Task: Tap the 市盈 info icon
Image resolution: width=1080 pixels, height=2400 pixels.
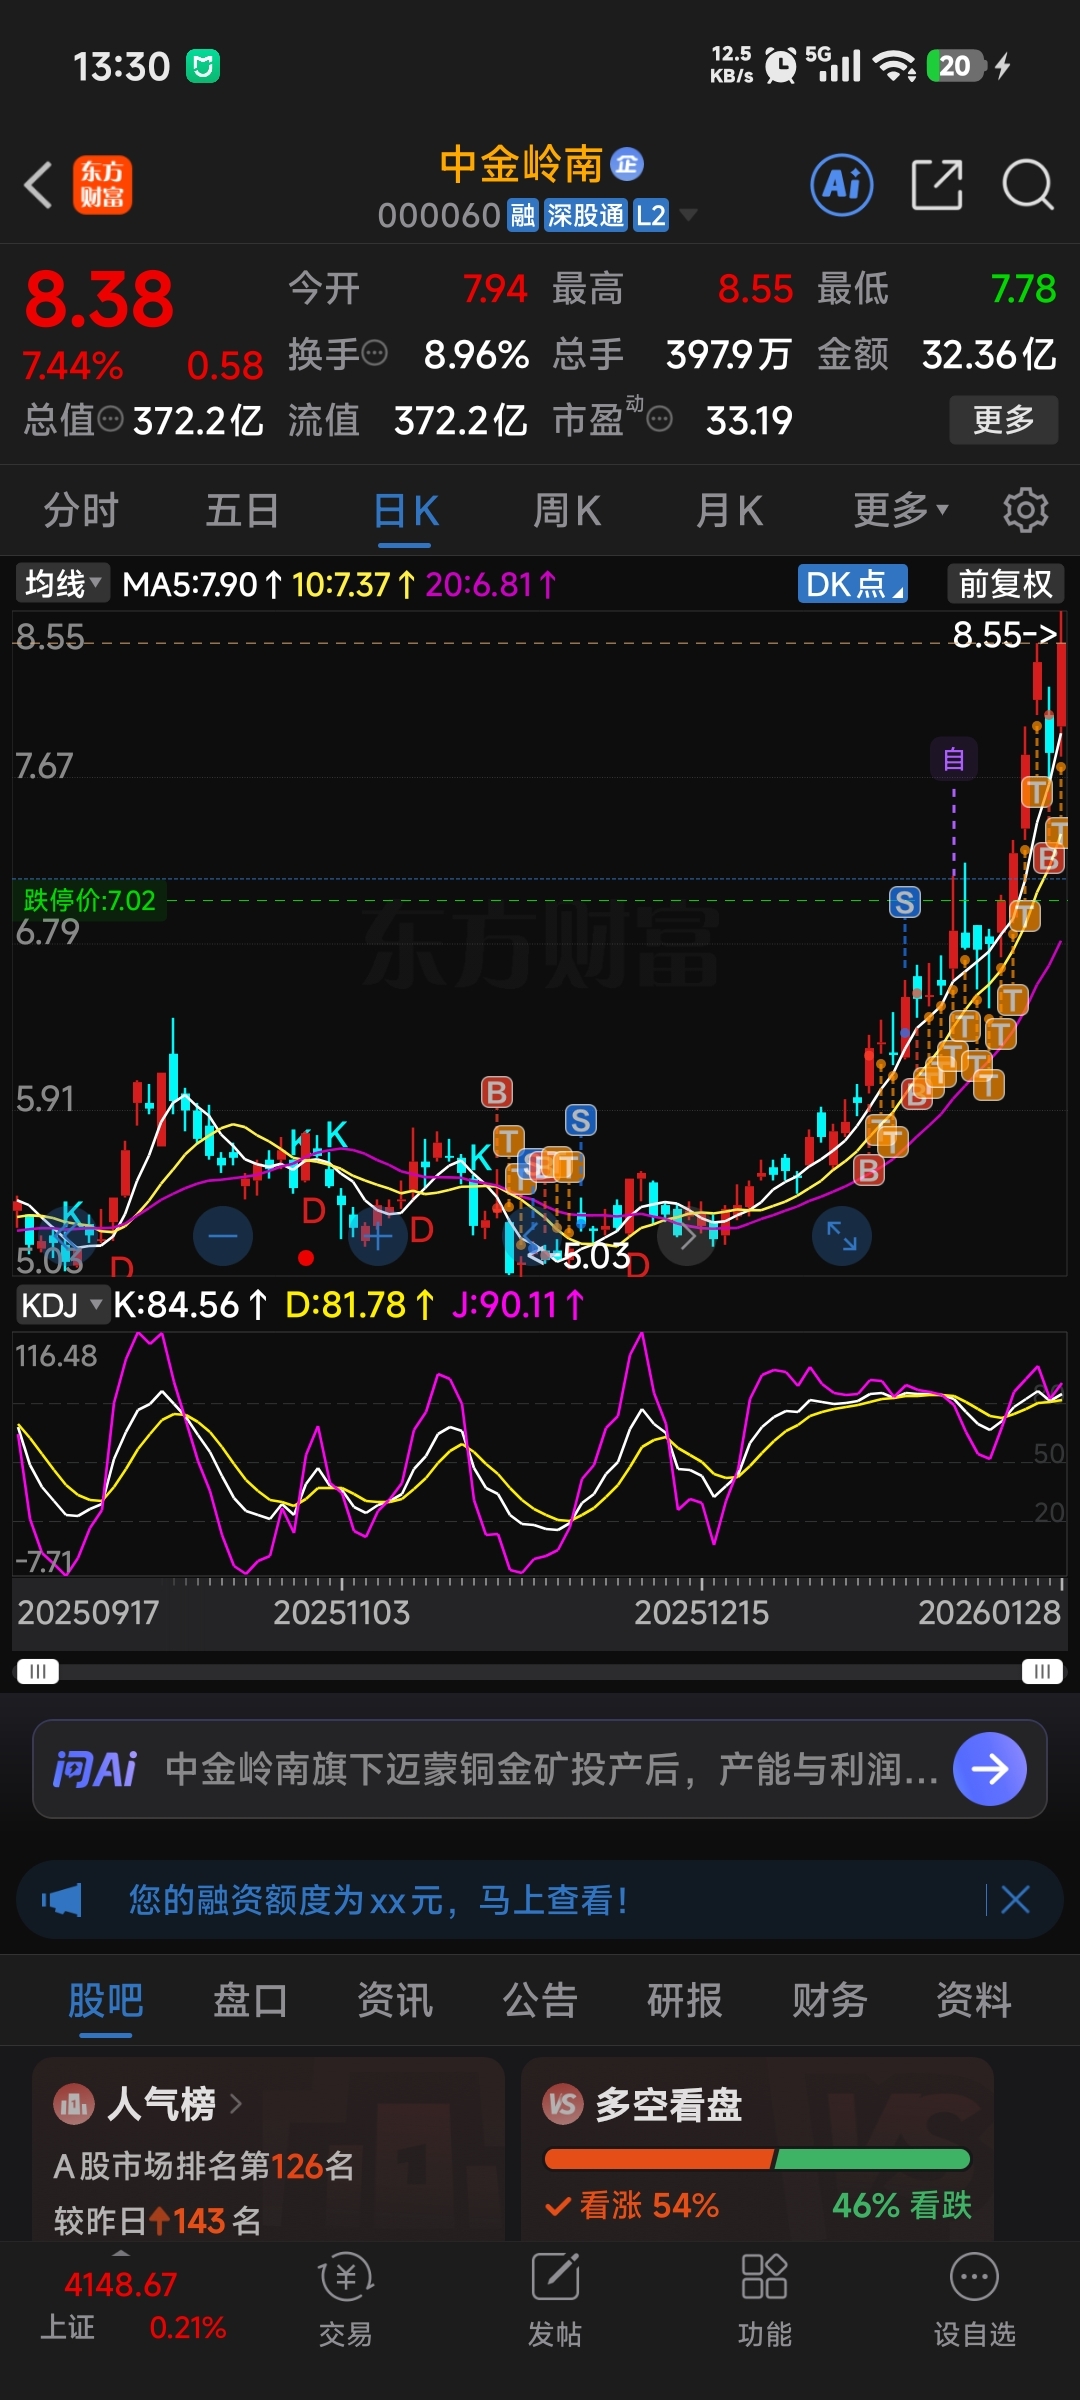Action: click(659, 419)
